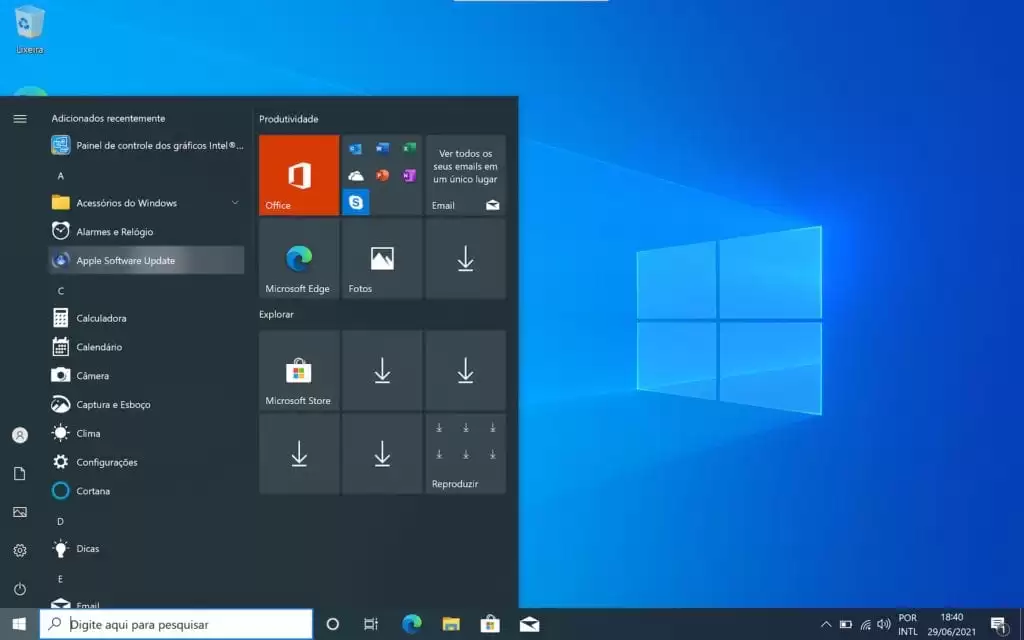Open Captura e Esboço app
The image size is (1024, 640).
pos(147,404)
